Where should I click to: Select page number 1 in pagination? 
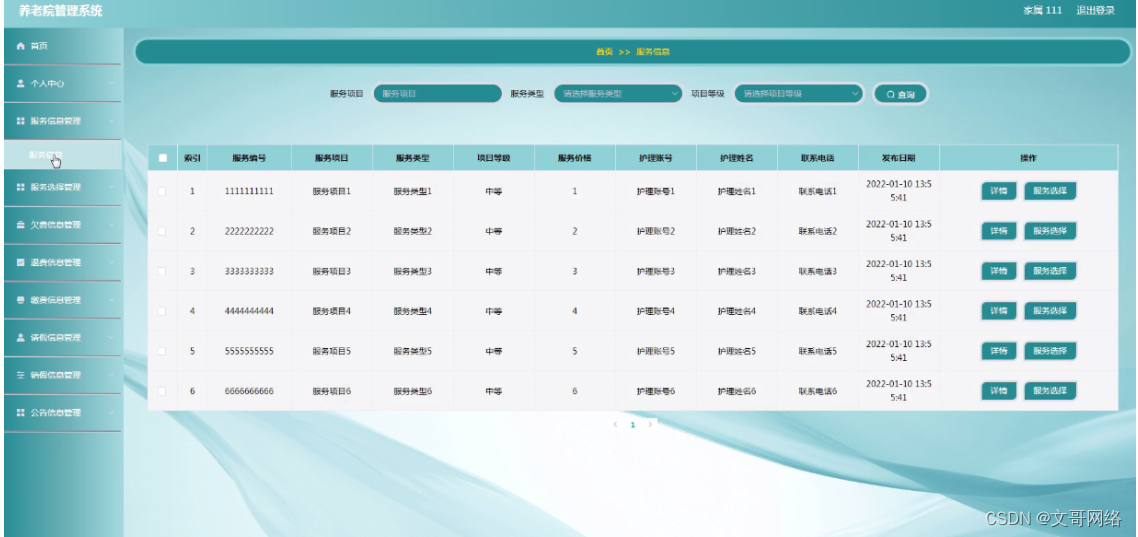pyautogui.click(x=633, y=425)
